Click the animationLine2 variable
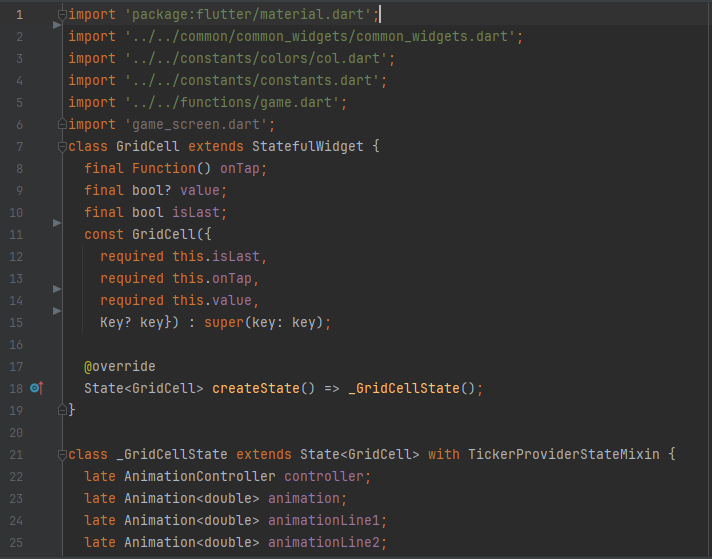The width and height of the screenshot is (712, 559). [324, 543]
